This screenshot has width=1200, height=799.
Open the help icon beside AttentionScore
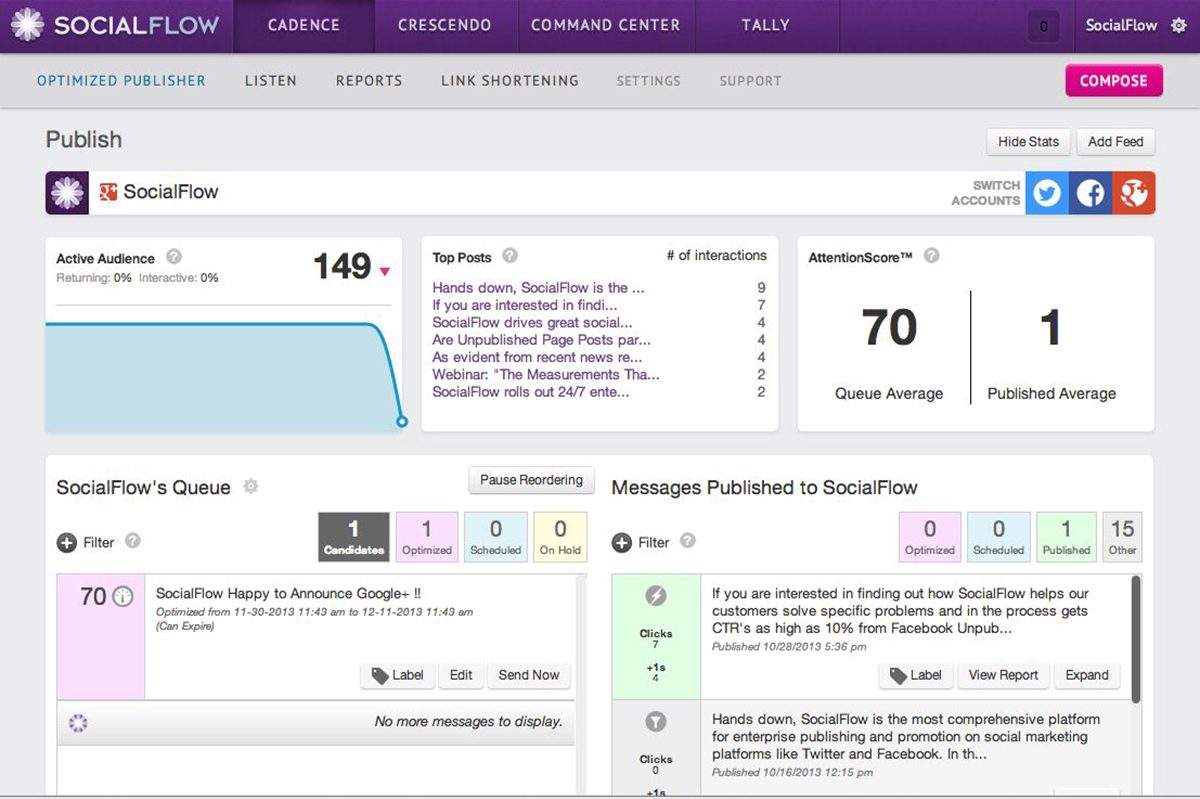pyautogui.click(x=931, y=256)
